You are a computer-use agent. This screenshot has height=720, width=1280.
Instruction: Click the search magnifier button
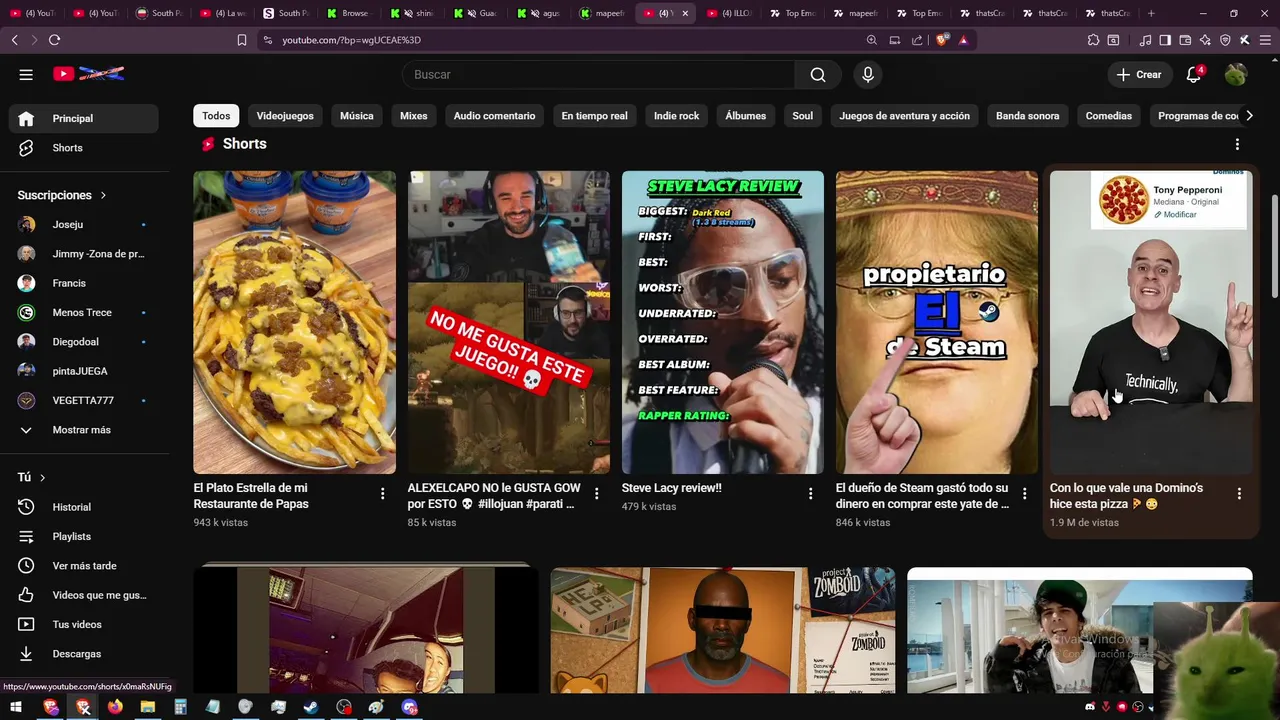[818, 75]
